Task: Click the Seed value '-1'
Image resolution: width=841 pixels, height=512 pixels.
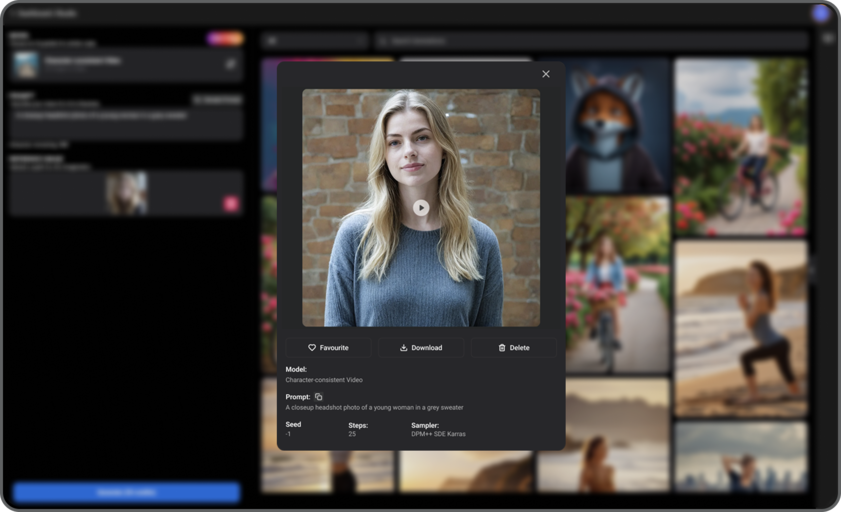Action: (x=288, y=434)
